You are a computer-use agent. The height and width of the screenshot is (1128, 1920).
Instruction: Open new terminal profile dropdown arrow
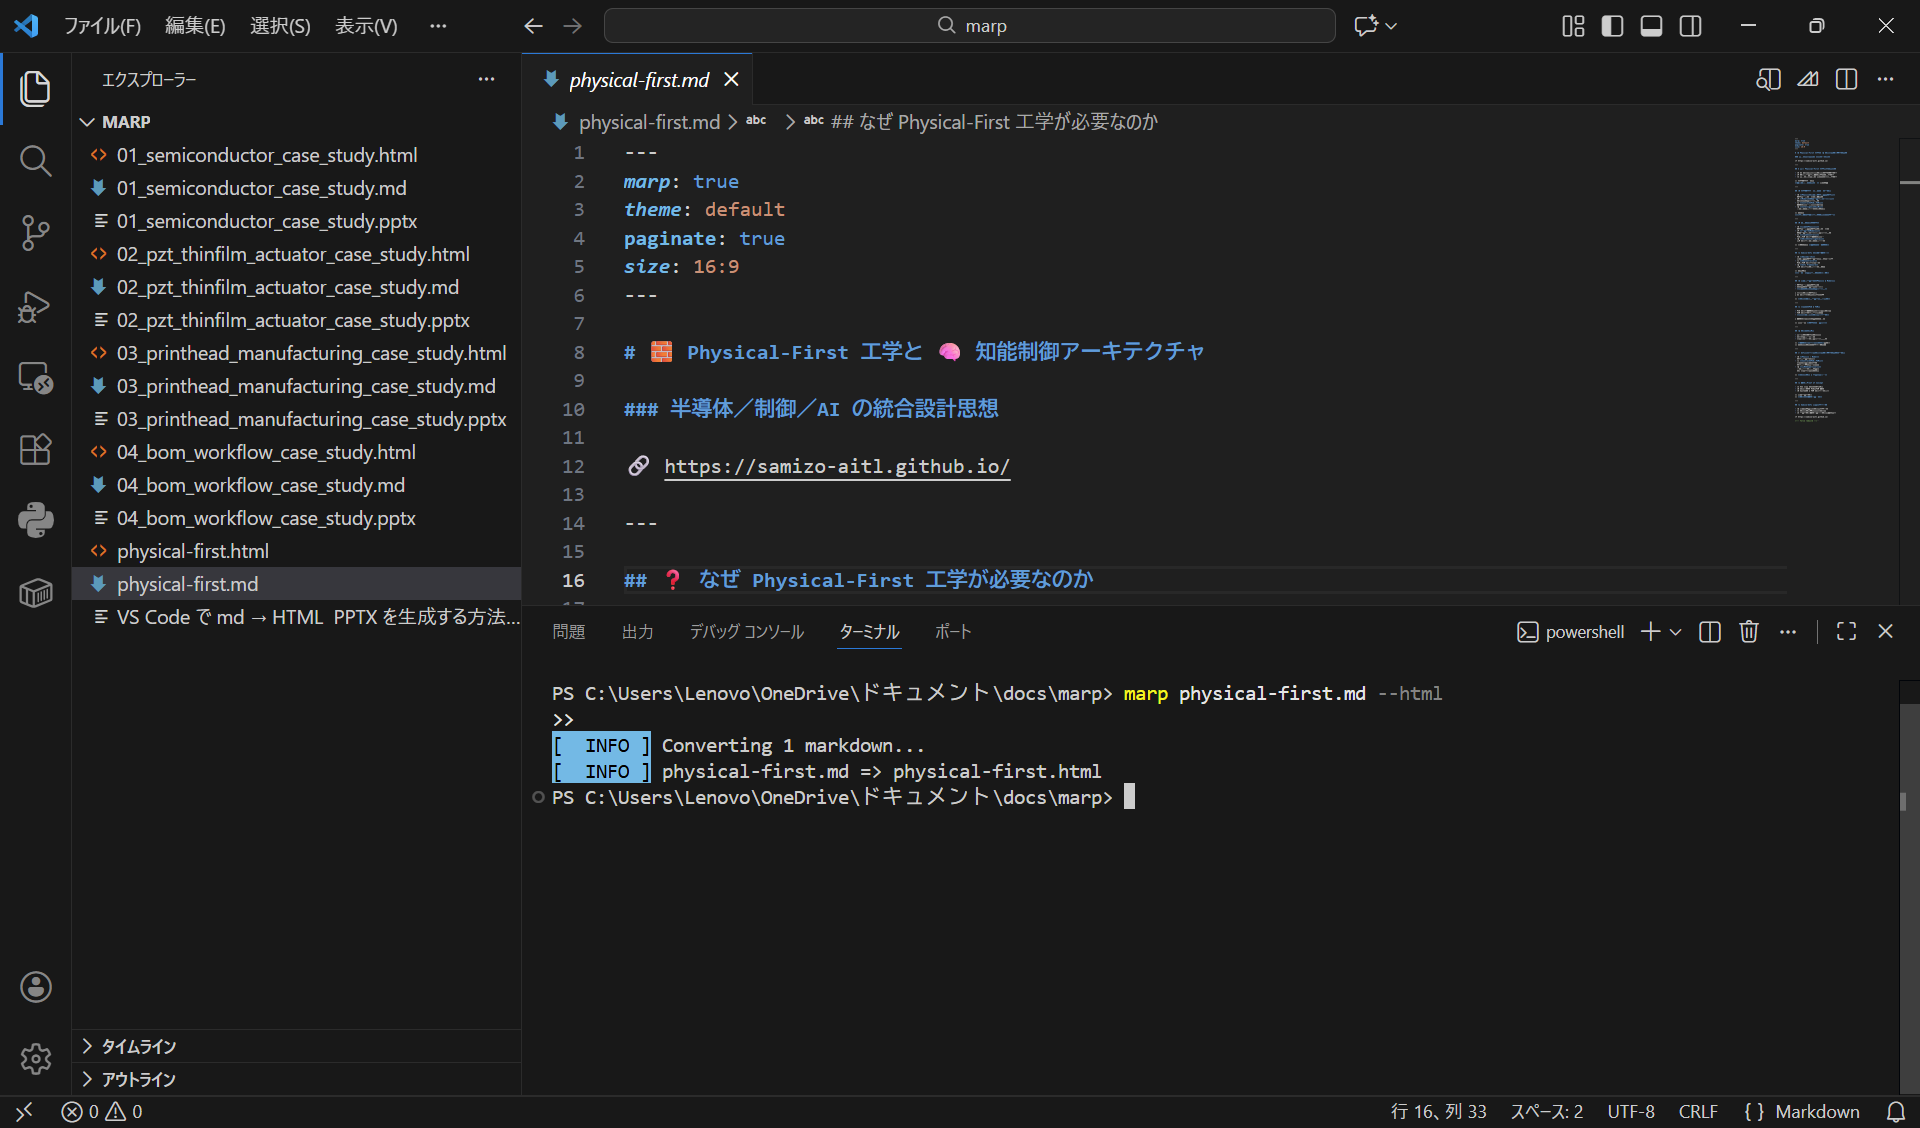point(1676,632)
